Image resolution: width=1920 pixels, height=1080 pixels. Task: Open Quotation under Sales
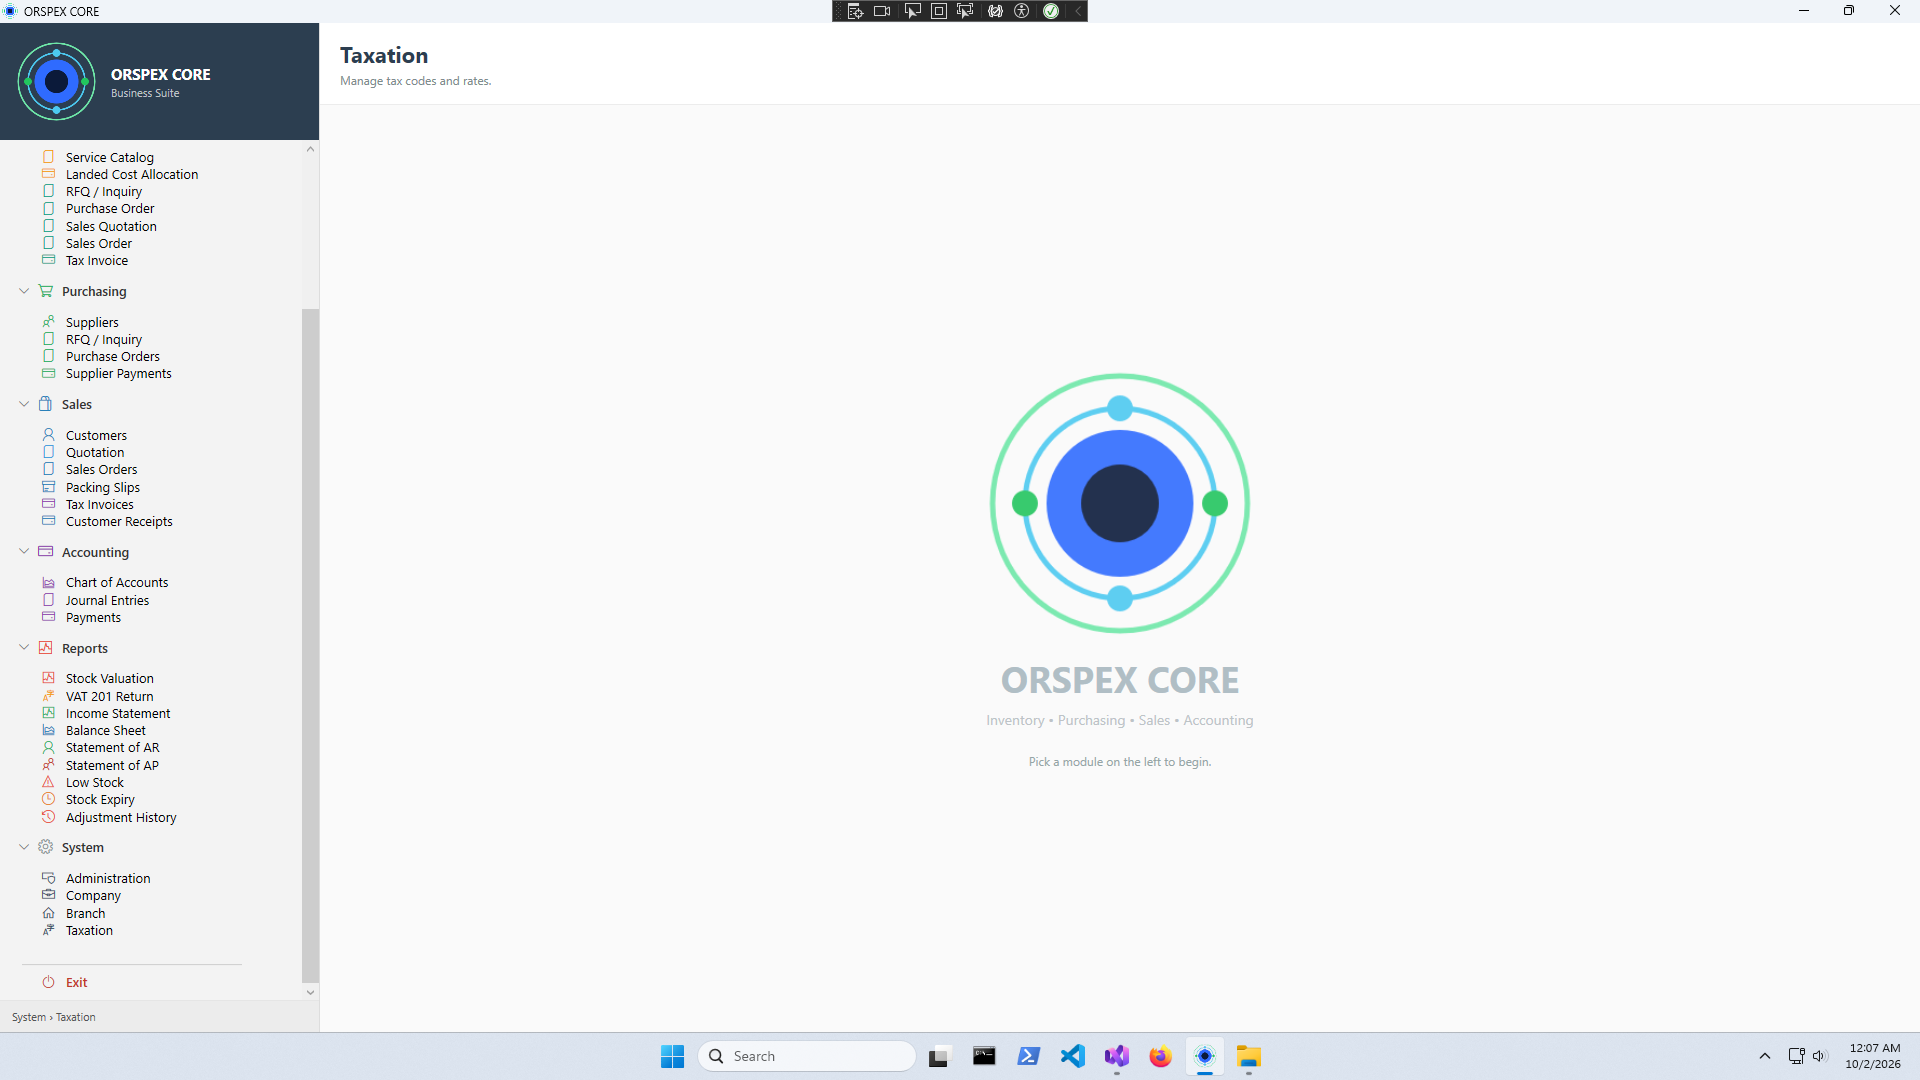coord(95,452)
